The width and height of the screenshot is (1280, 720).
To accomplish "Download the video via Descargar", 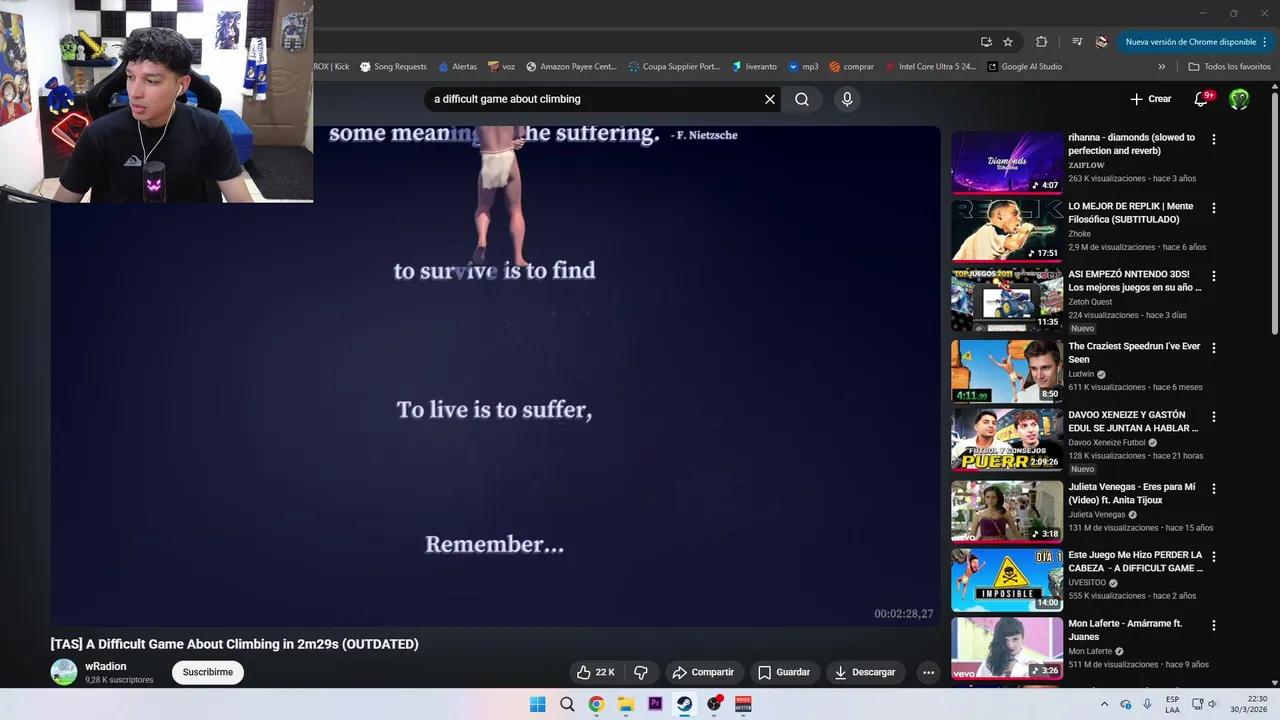I will click(x=865, y=672).
